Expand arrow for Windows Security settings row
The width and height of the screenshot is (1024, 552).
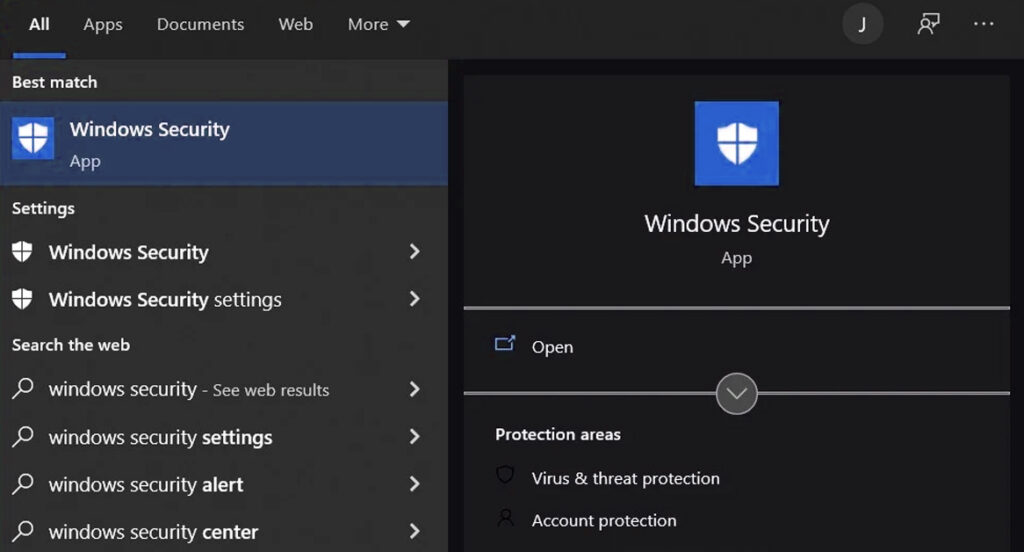(x=414, y=299)
